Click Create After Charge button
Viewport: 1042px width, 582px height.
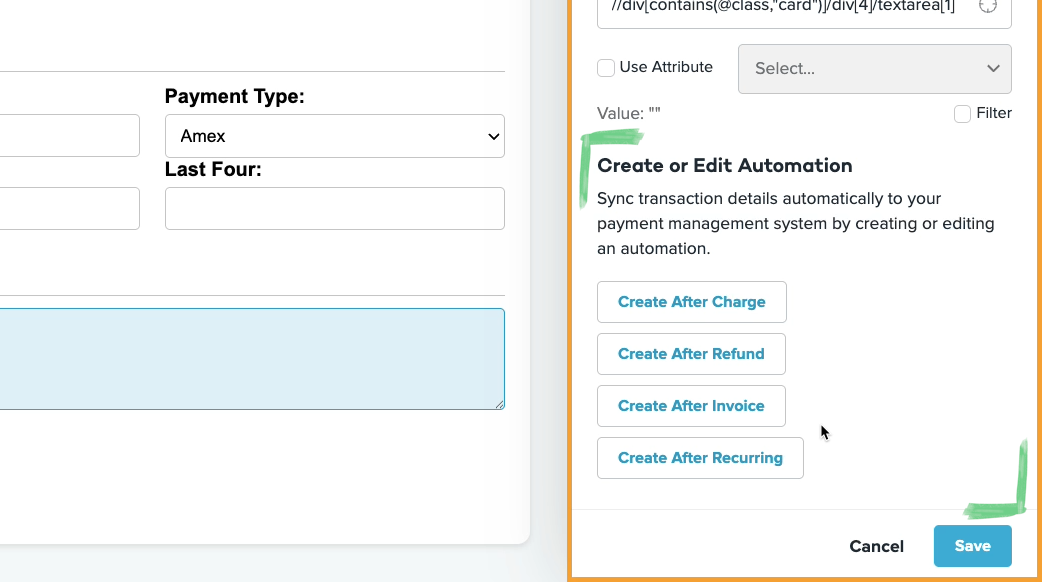click(x=692, y=302)
